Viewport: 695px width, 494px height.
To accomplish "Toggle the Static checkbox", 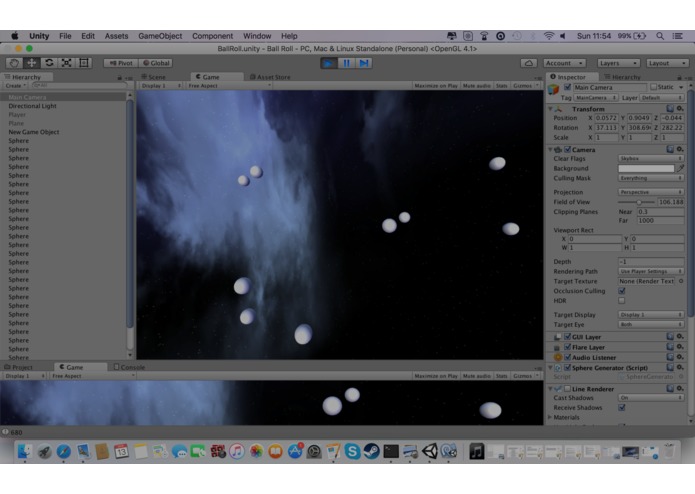I will pos(653,87).
